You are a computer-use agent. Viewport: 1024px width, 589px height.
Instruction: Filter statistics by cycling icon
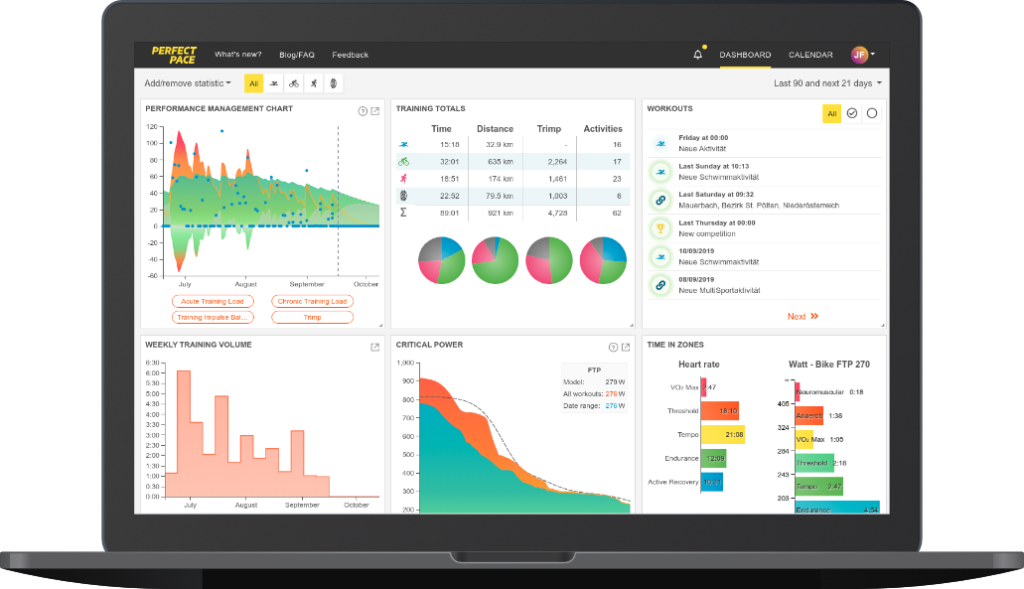point(293,84)
